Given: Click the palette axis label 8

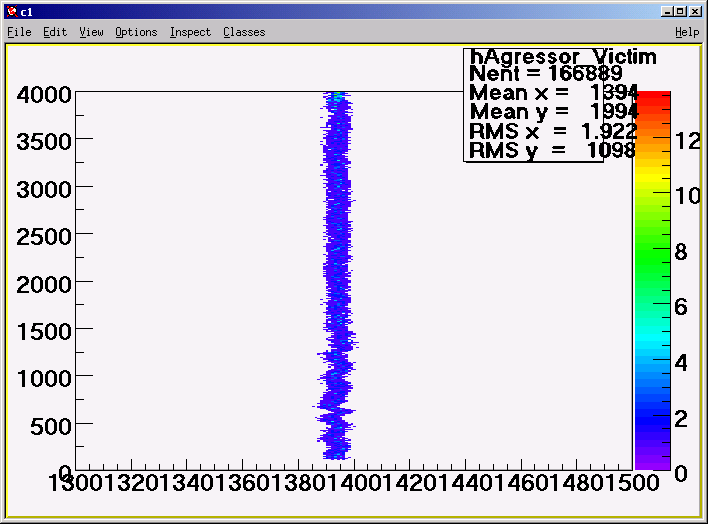Looking at the screenshot, I should (x=681, y=252).
